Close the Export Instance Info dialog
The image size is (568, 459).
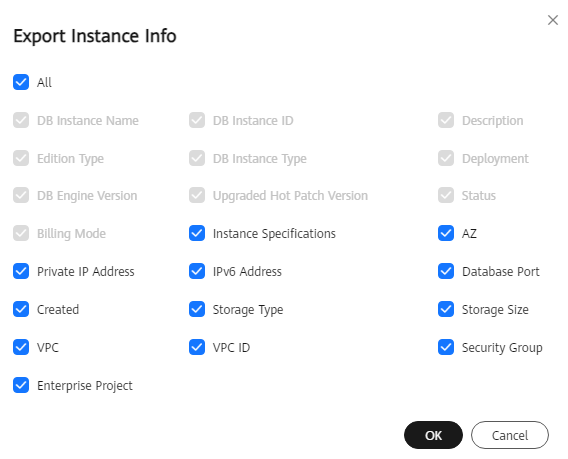553,20
